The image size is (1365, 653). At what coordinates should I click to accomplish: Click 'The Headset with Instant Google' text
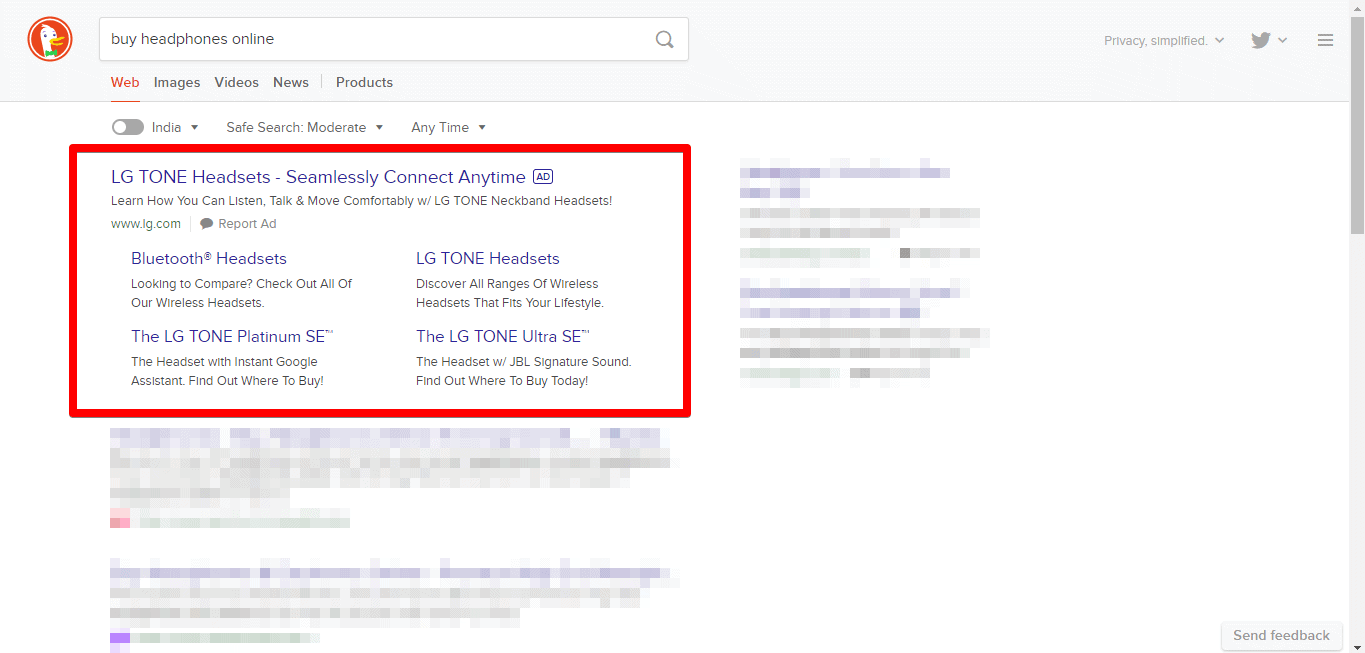coord(224,362)
